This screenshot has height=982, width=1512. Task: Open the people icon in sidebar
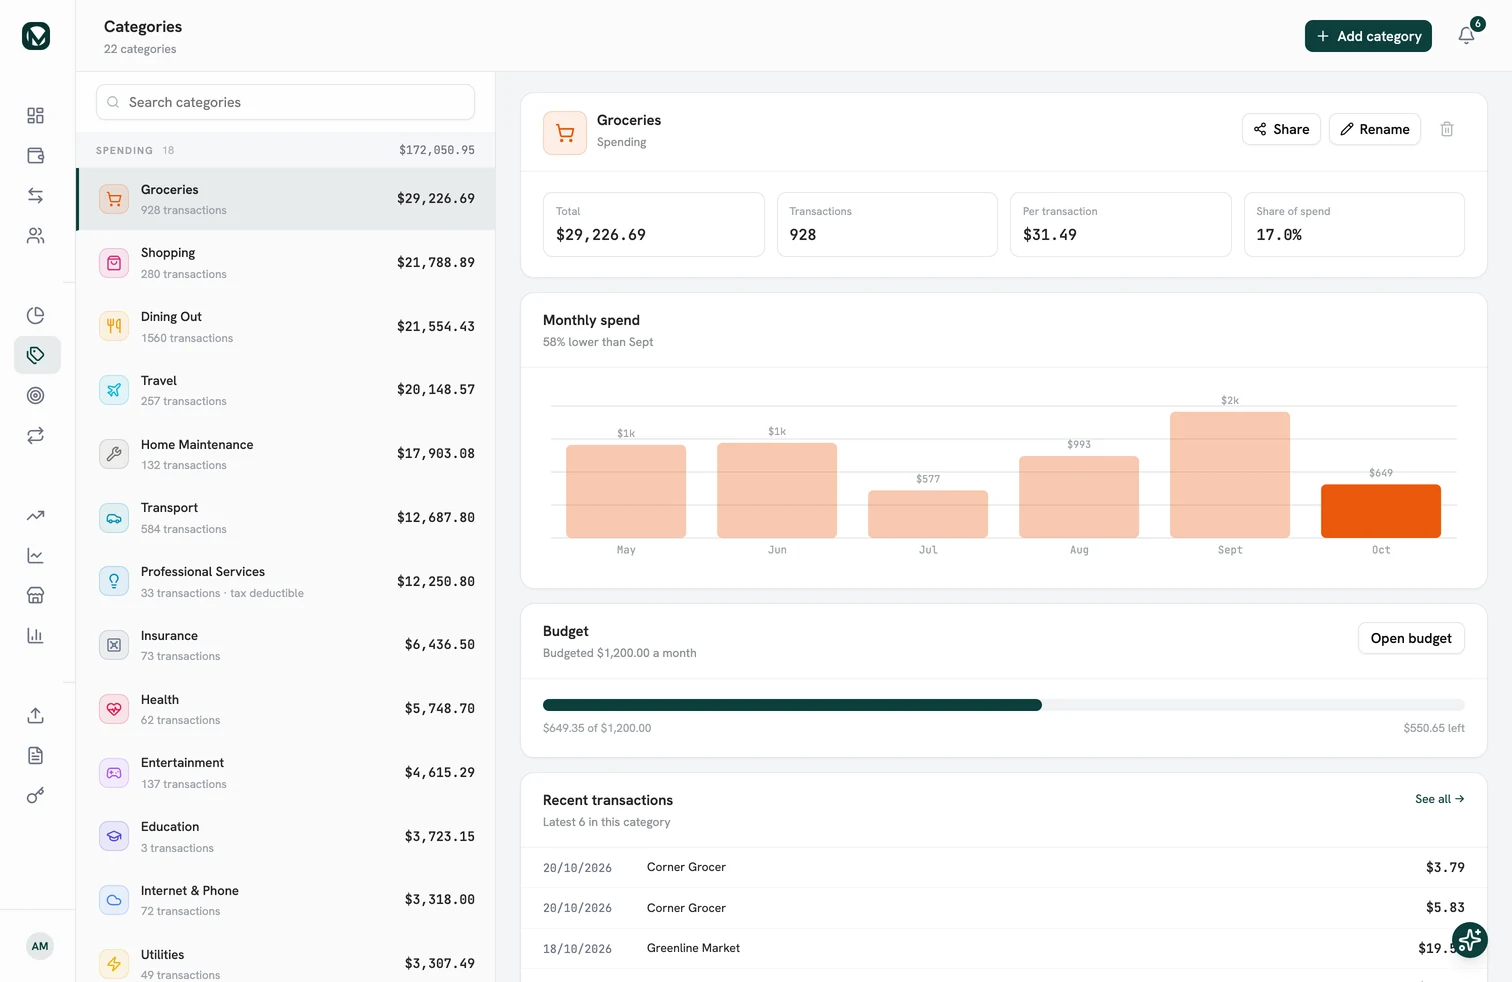coord(36,236)
